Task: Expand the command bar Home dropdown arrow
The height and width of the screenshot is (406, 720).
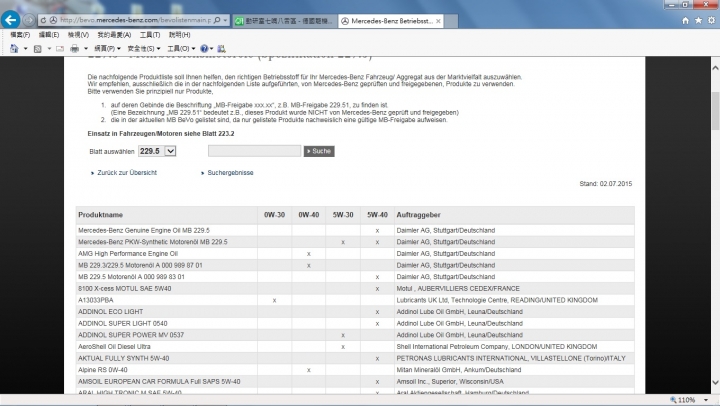Action: pyautogui.click(x=25, y=49)
